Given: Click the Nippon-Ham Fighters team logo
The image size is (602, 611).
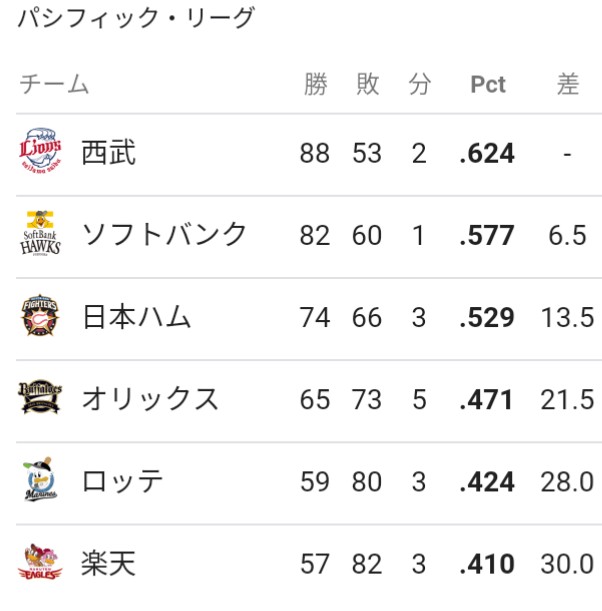Looking at the screenshot, I should tap(40, 315).
